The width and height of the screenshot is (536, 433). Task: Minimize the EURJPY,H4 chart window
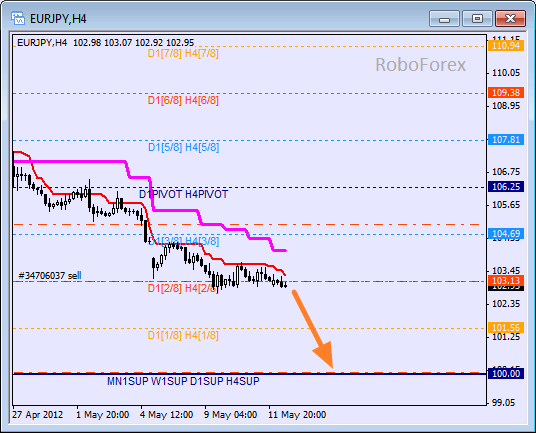click(444, 18)
